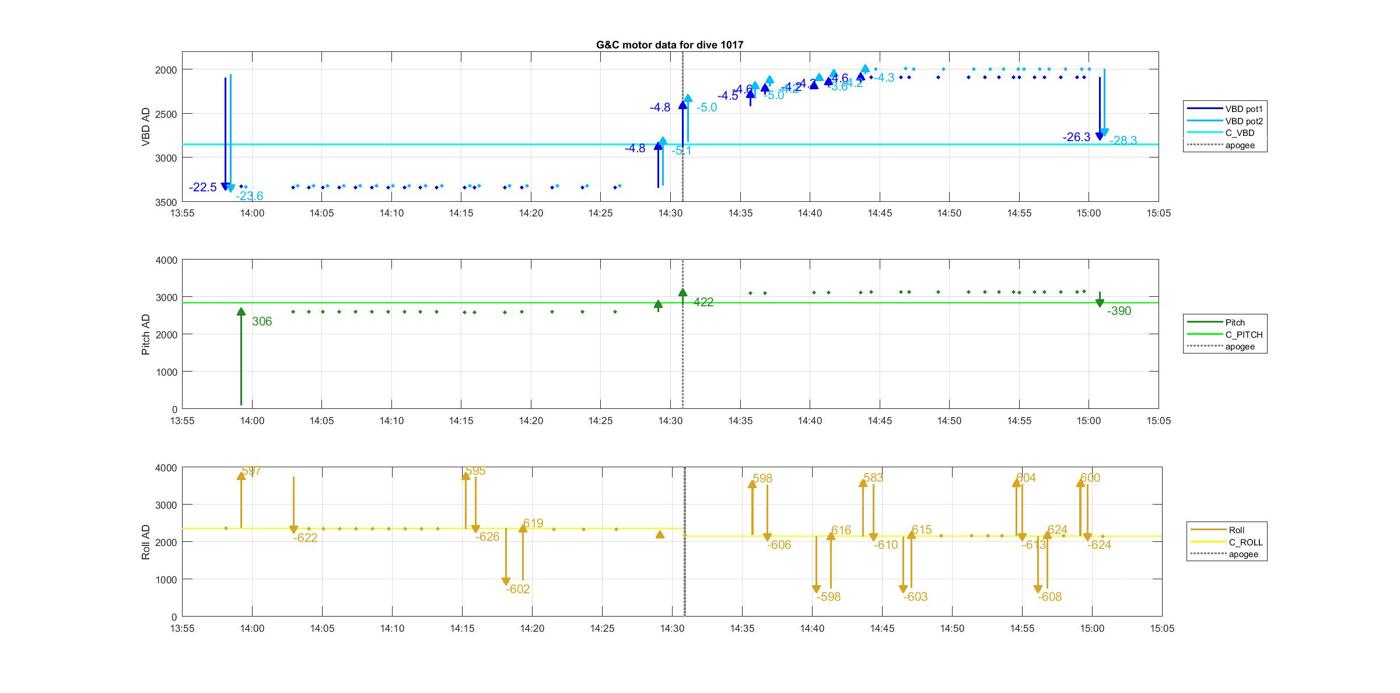This screenshot has width=1400, height=693.
Task: Click the '-390' pitch data label
Action: [x=1120, y=312]
